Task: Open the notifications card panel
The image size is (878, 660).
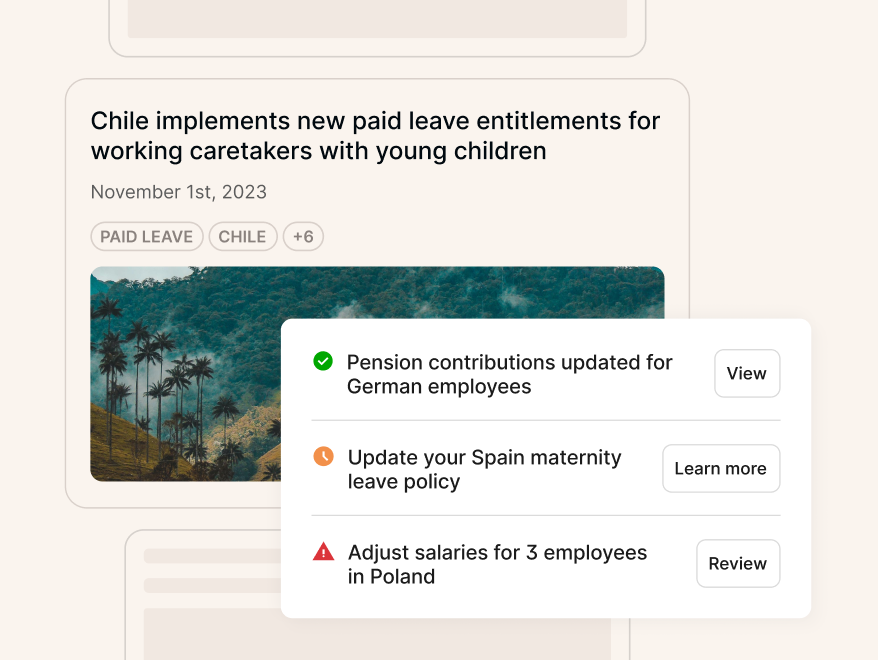Action: click(548, 468)
